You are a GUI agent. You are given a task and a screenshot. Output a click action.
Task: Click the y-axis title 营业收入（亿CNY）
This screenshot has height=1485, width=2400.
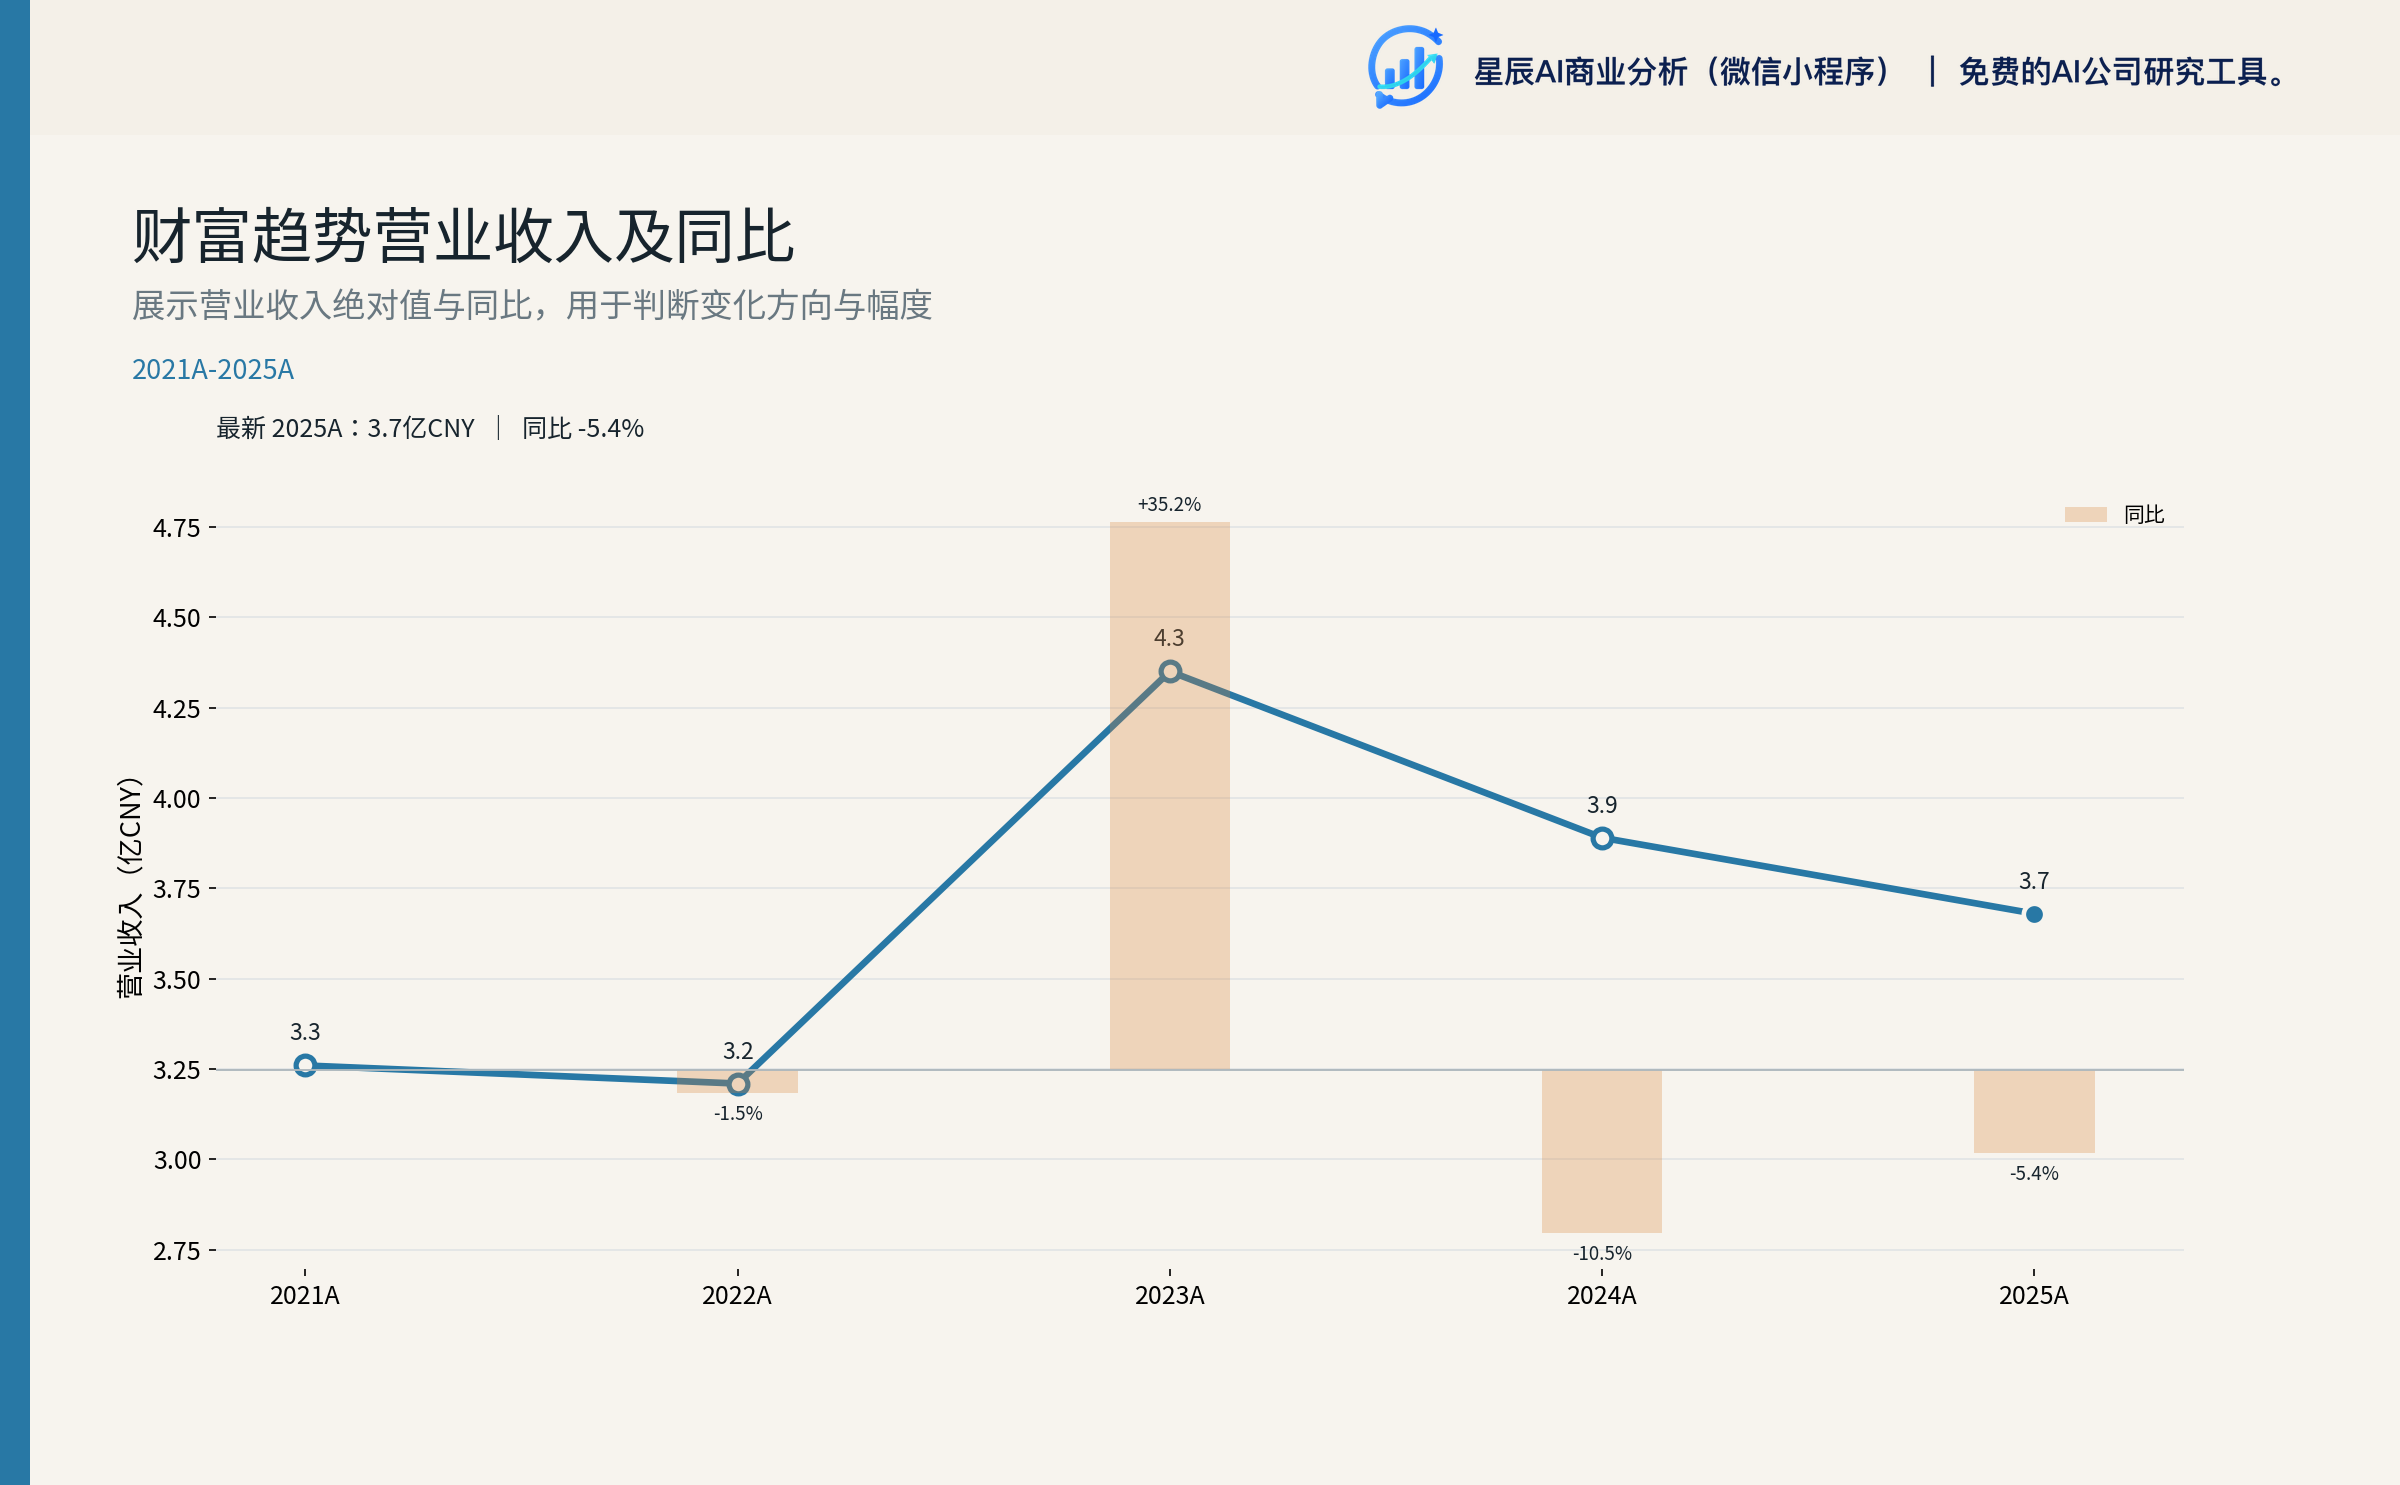tap(130, 888)
